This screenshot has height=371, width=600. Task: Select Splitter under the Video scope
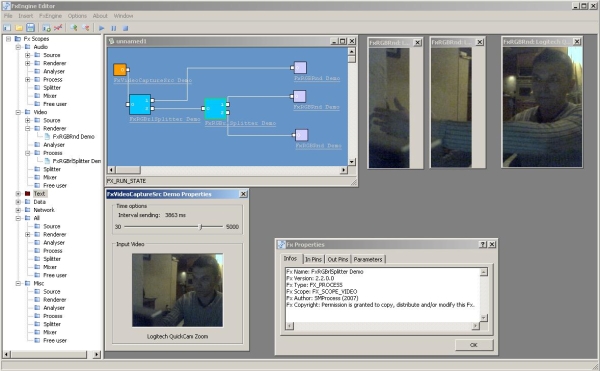(x=52, y=169)
